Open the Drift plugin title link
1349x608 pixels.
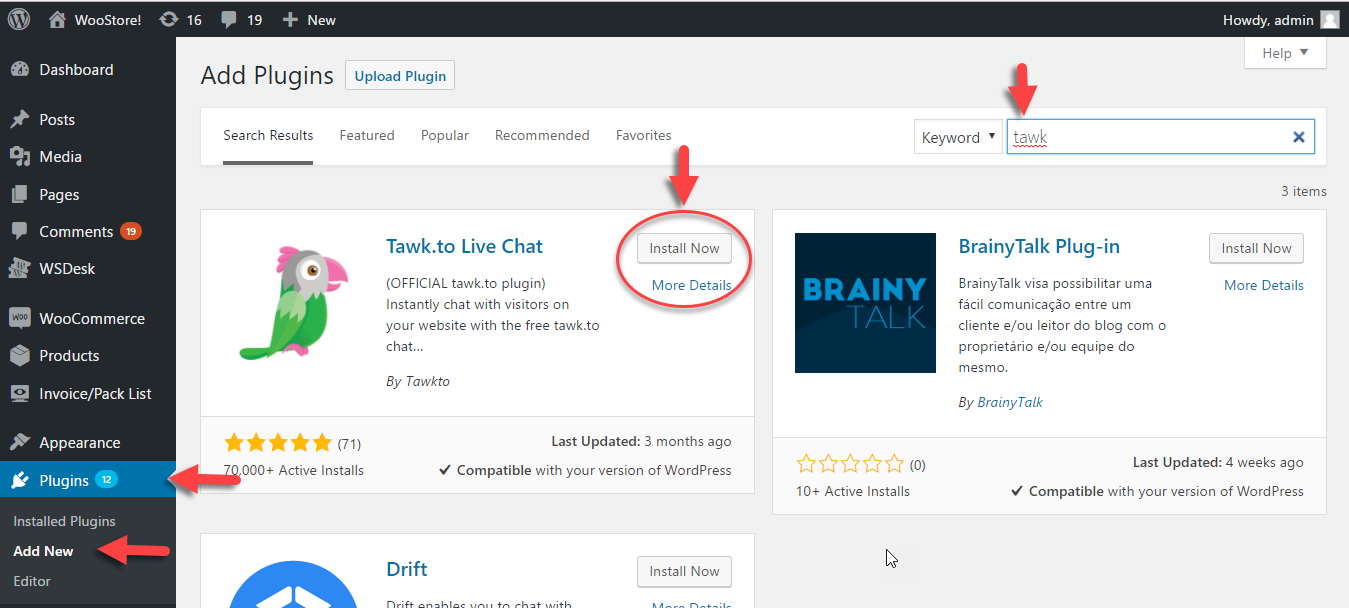tap(407, 569)
